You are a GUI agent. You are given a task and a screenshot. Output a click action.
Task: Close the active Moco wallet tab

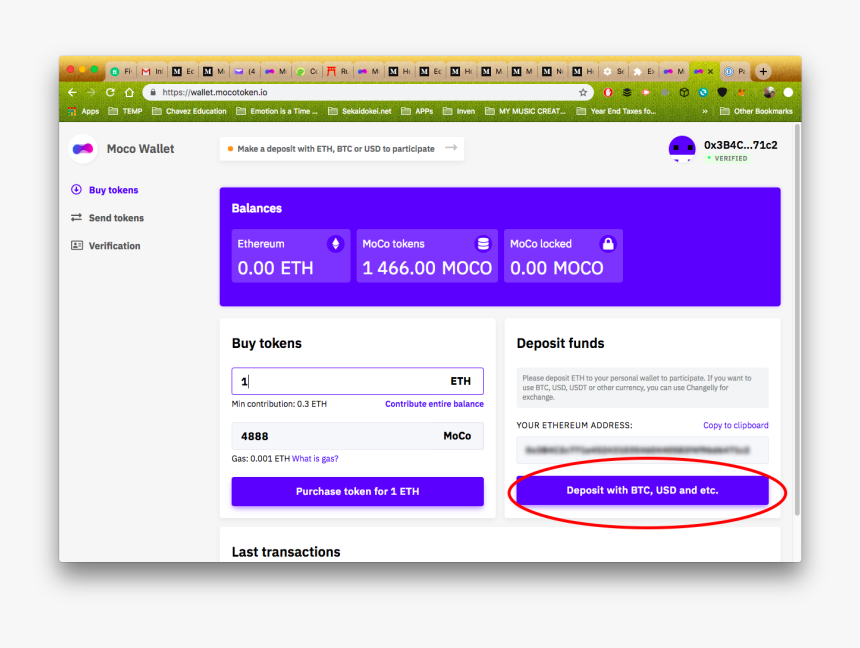click(710, 71)
